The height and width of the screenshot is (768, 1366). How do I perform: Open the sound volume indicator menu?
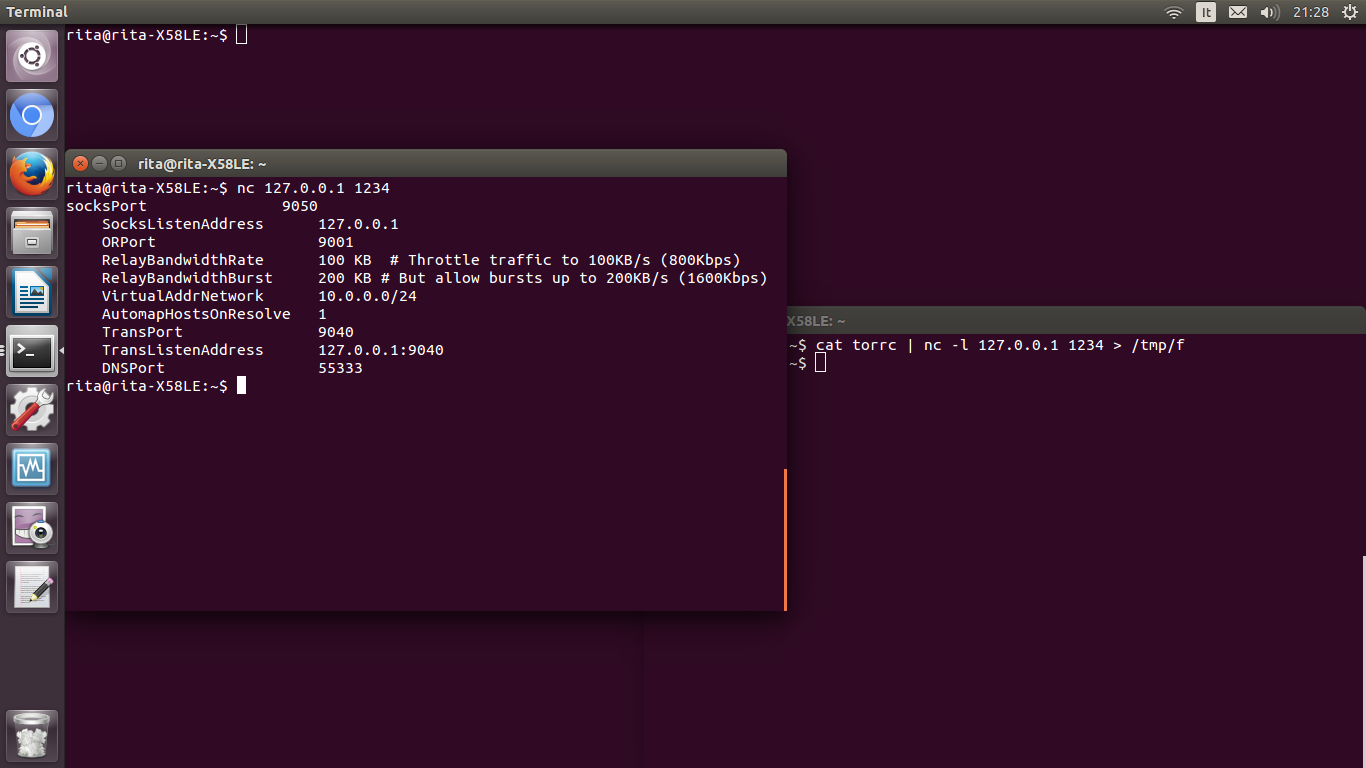(1270, 12)
